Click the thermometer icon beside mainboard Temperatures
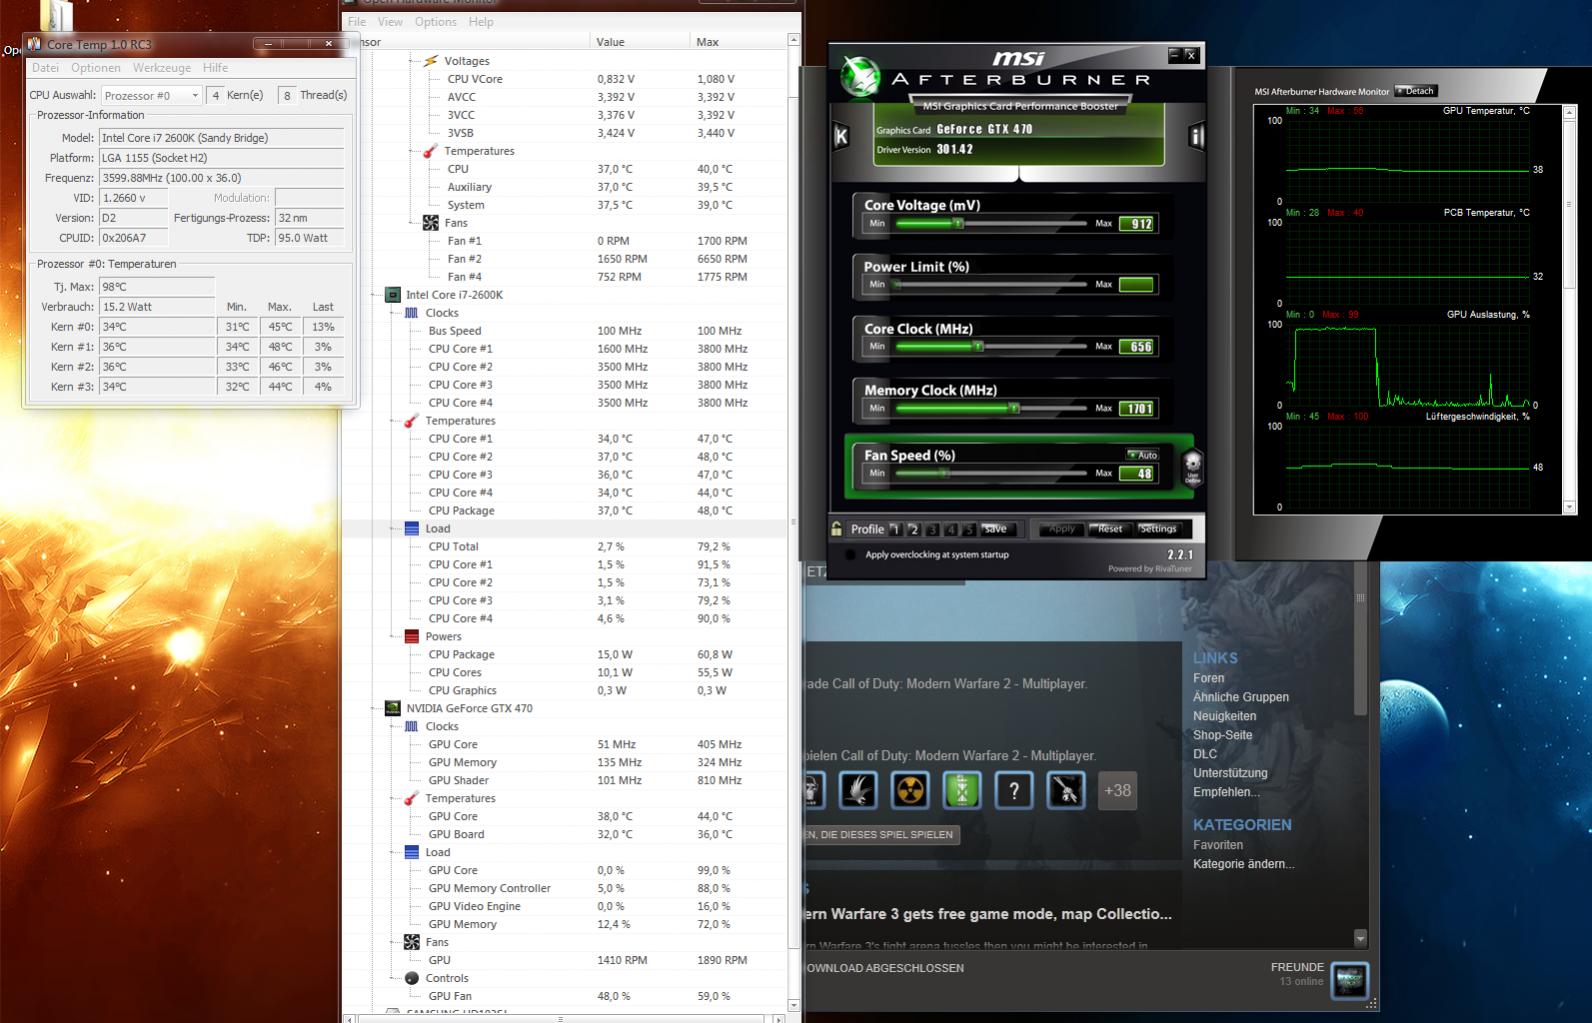 430,151
